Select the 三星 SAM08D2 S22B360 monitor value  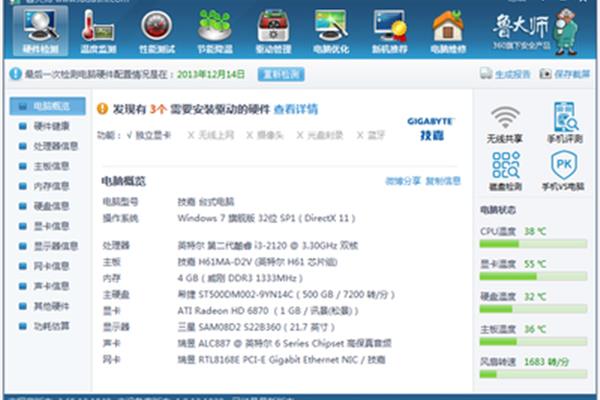(x=256, y=327)
